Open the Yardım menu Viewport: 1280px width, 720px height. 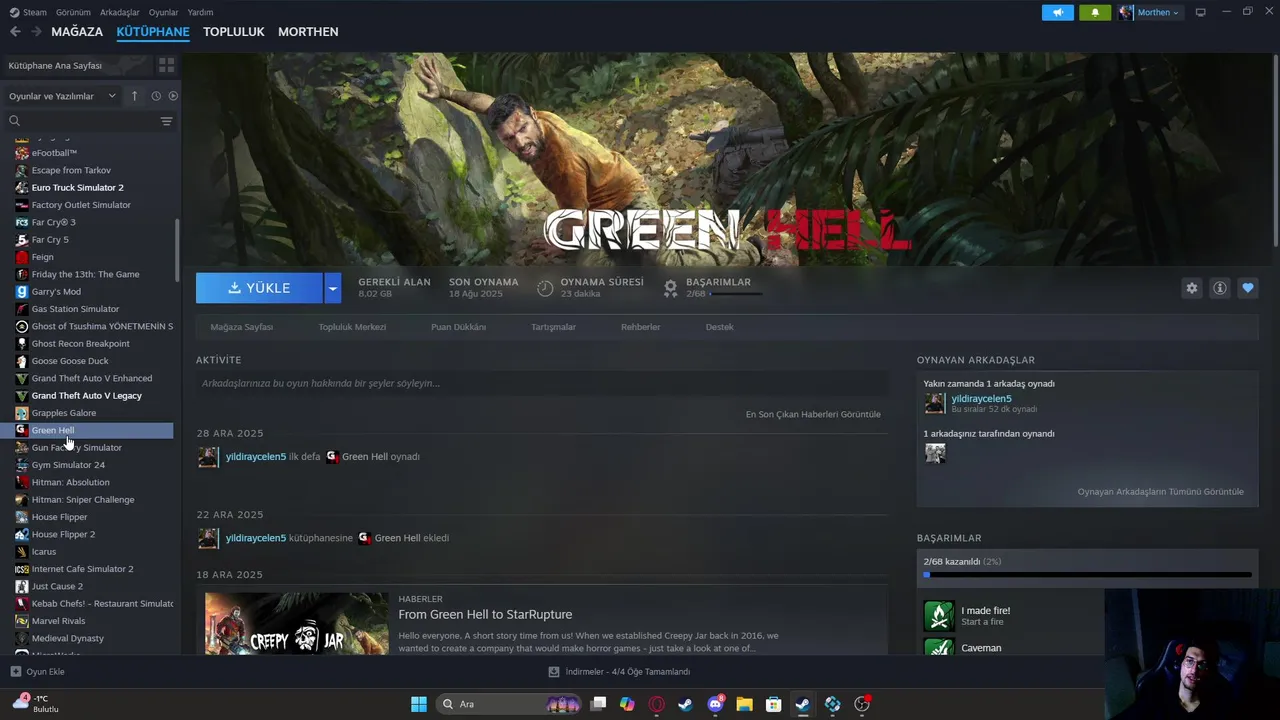point(200,12)
